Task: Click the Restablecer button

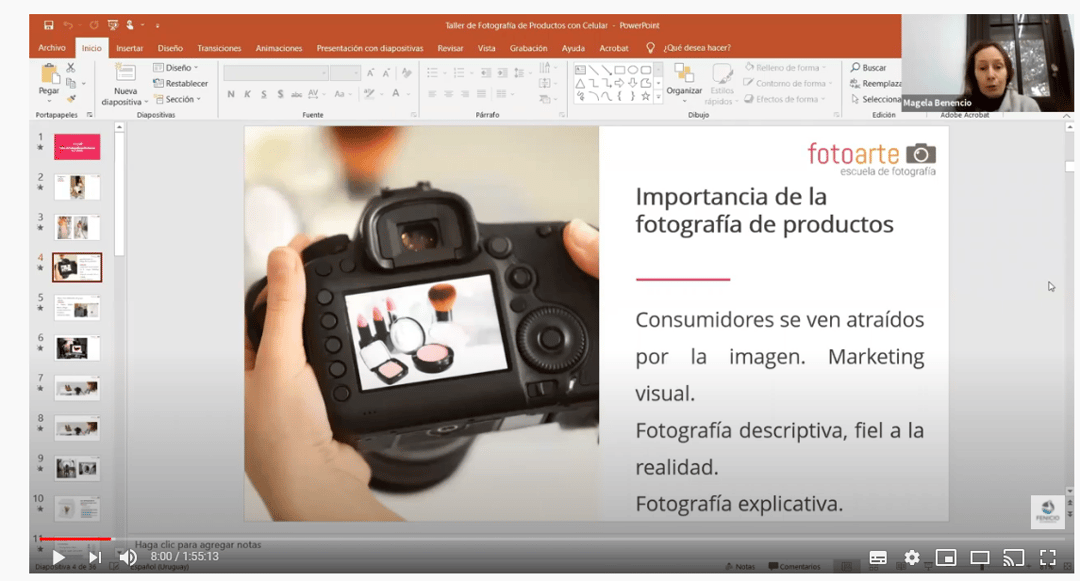Action: pos(181,84)
